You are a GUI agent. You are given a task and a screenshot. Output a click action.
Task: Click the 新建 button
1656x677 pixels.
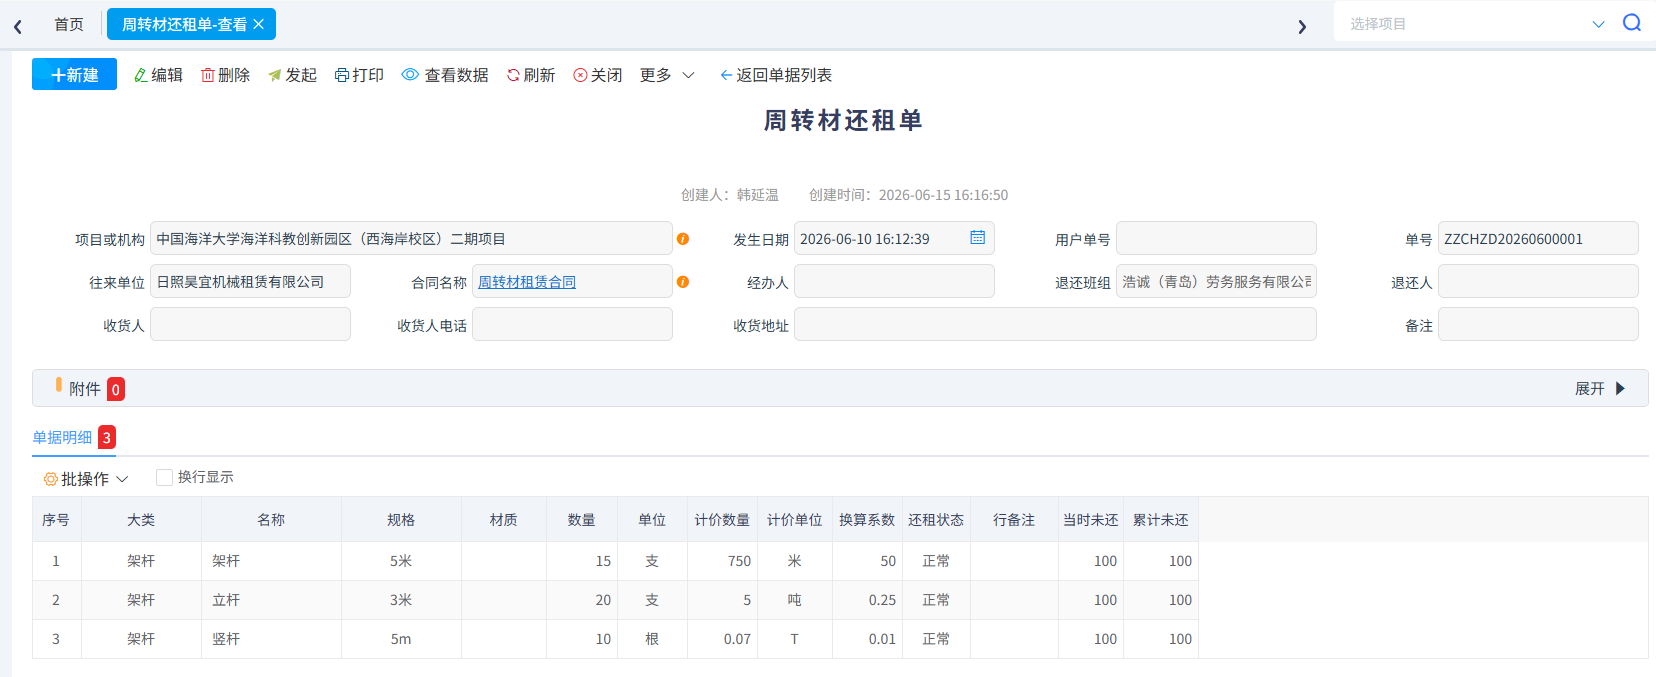[x=74, y=74]
